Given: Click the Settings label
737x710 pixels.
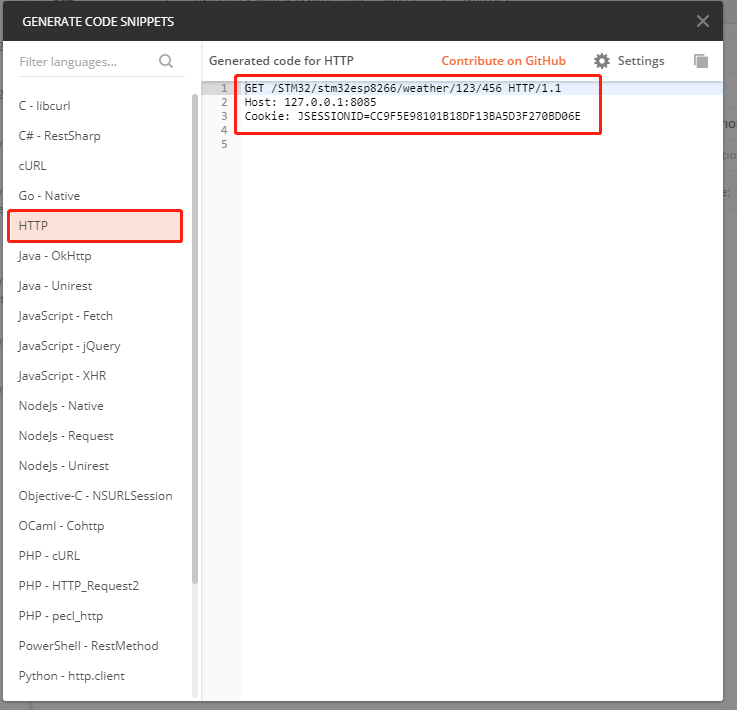Looking at the screenshot, I should 641,61.
